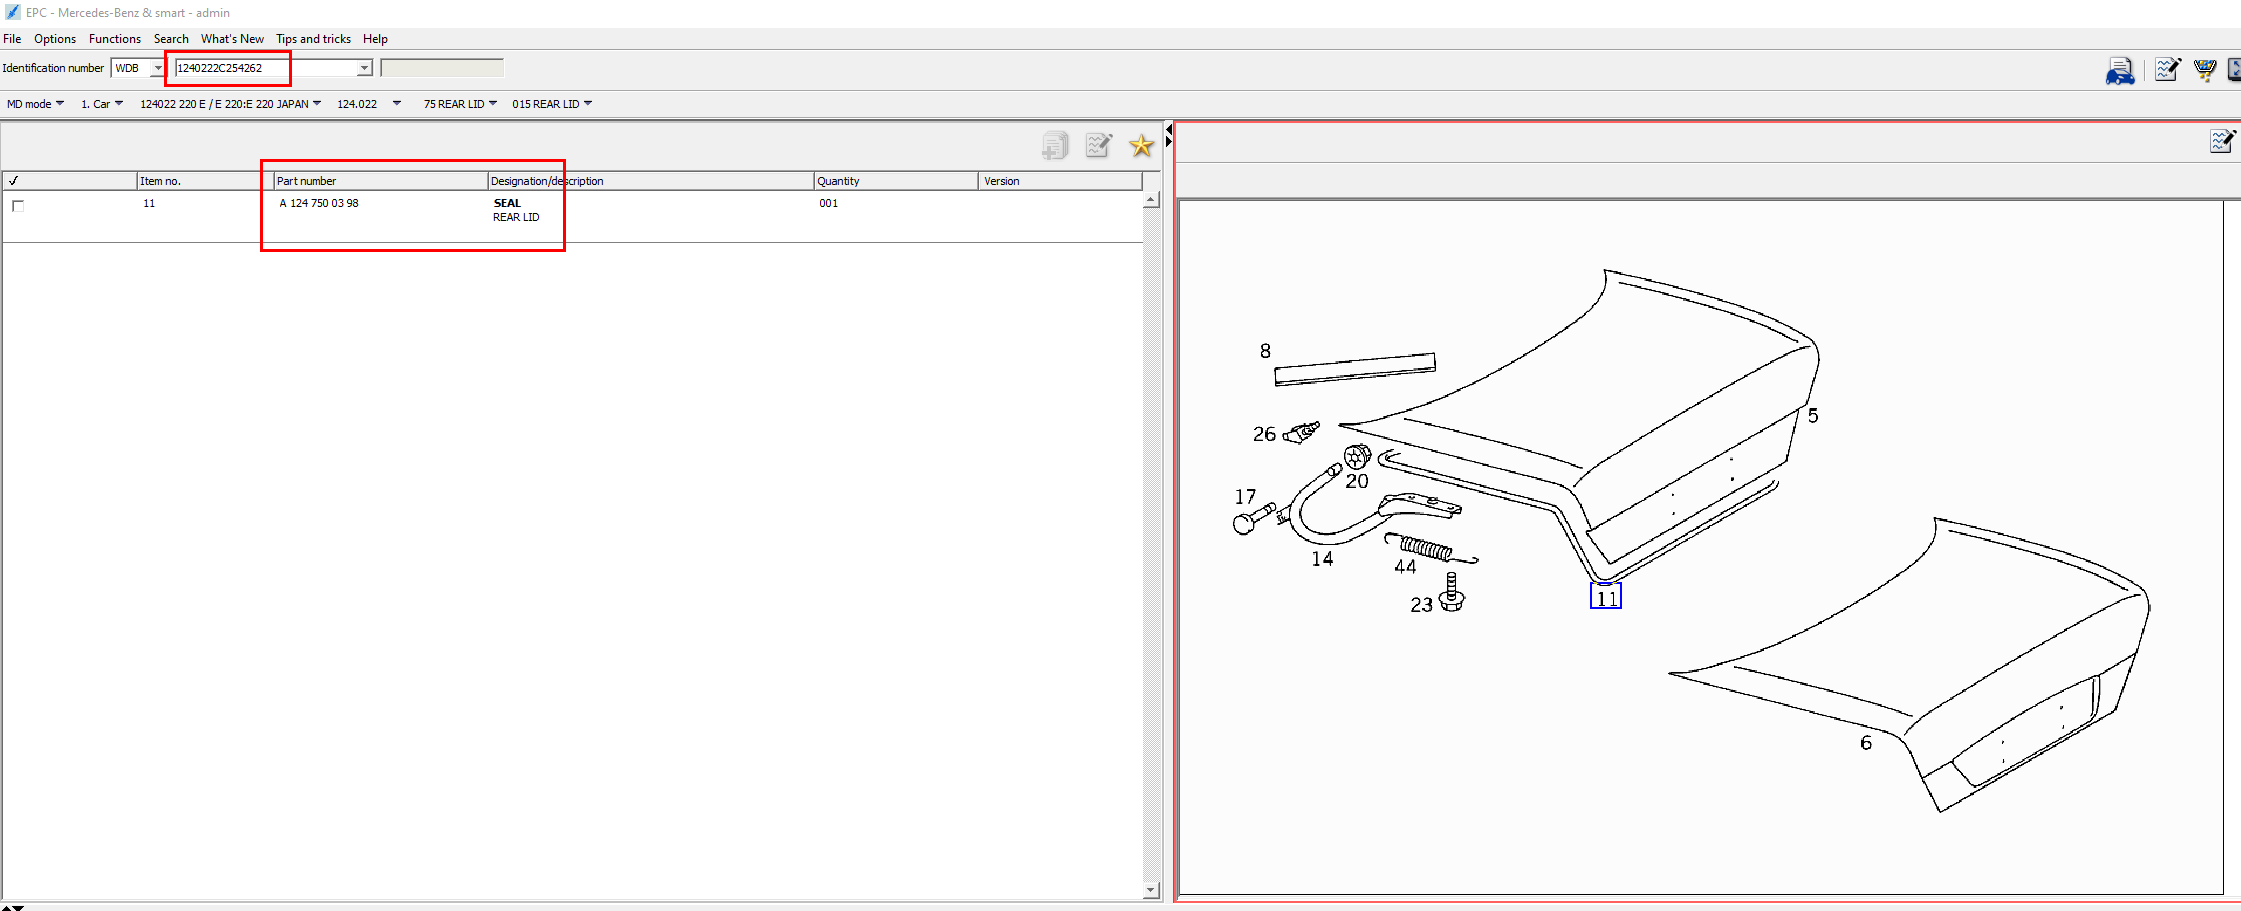Expand the 124022 220 E model dropdown

[x=230, y=104]
